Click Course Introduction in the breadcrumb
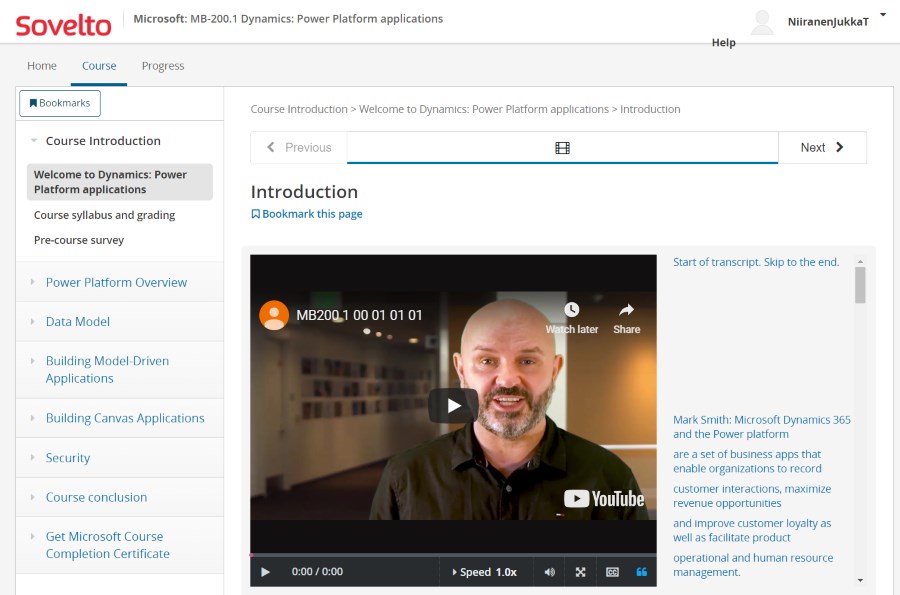Viewport: 900px width, 595px height. (299, 109)
